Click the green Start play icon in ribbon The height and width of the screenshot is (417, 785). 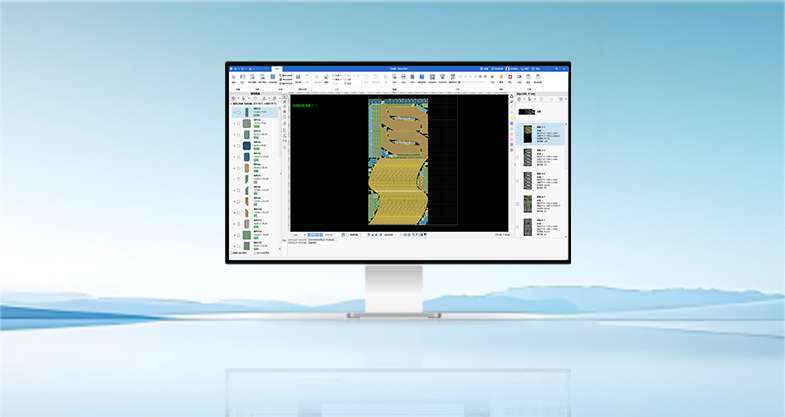click(491, 77)
